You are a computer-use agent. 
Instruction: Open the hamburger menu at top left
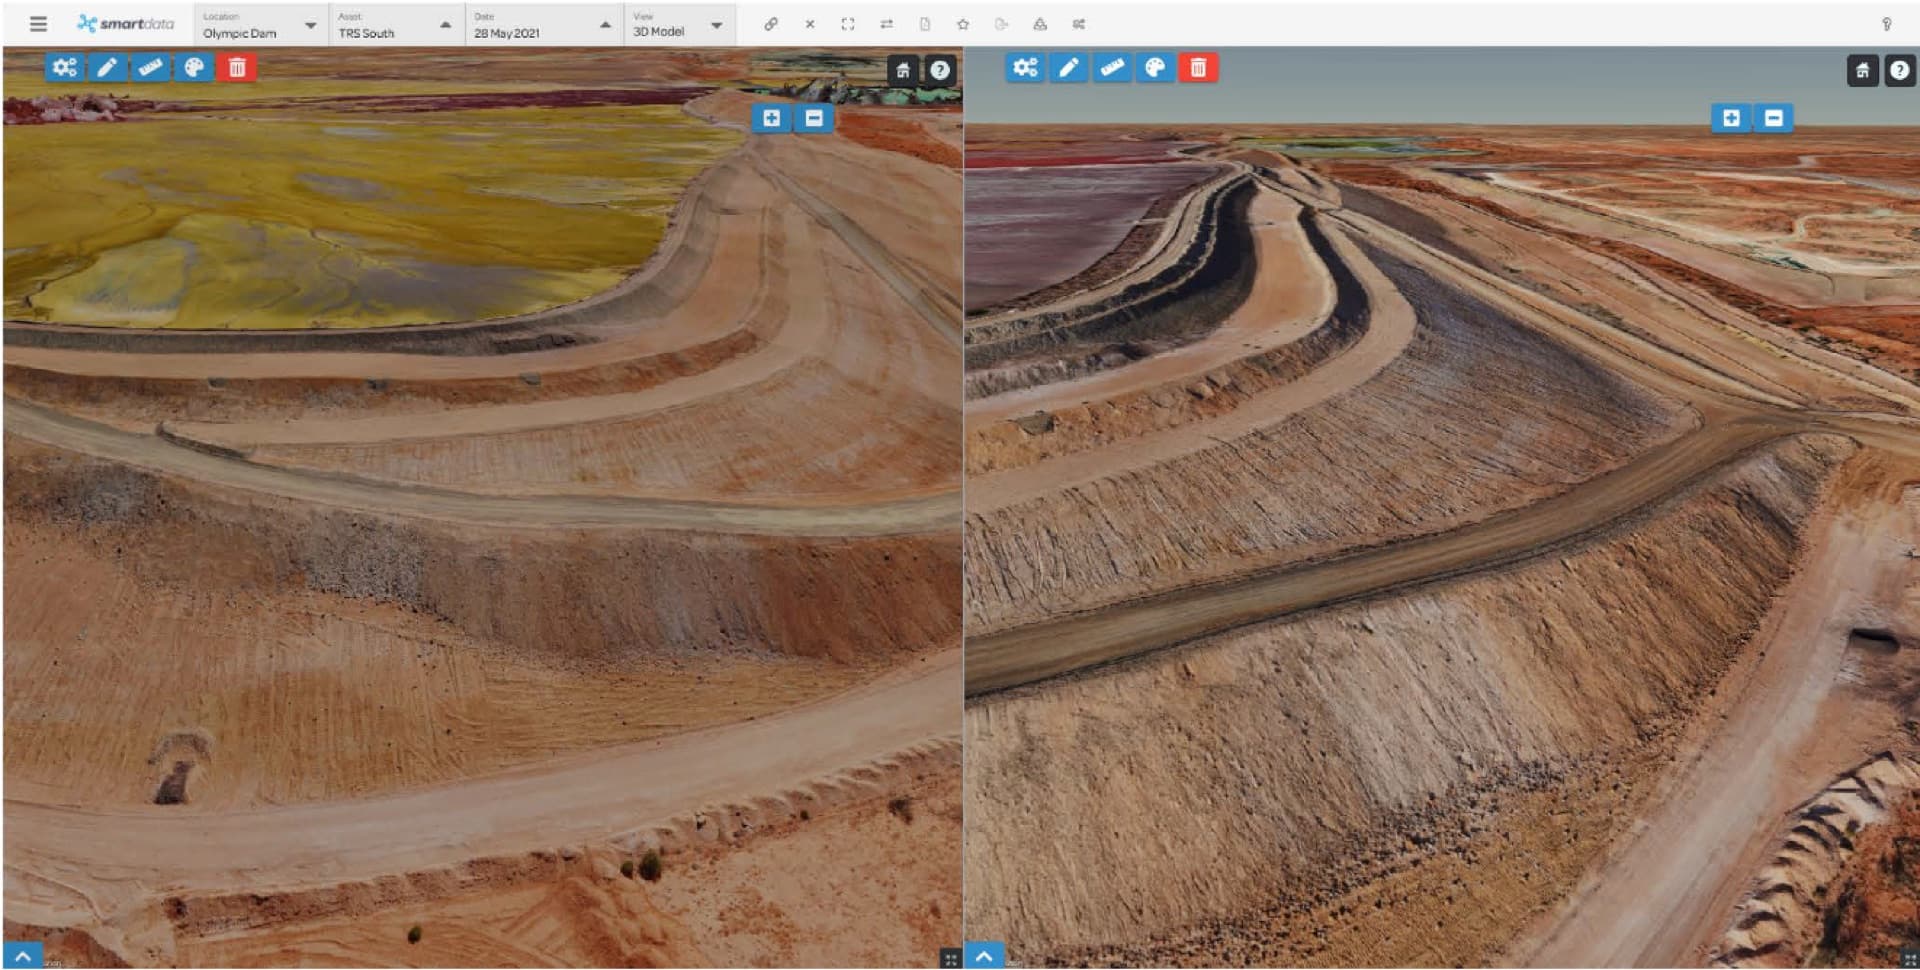click(39, 24)
